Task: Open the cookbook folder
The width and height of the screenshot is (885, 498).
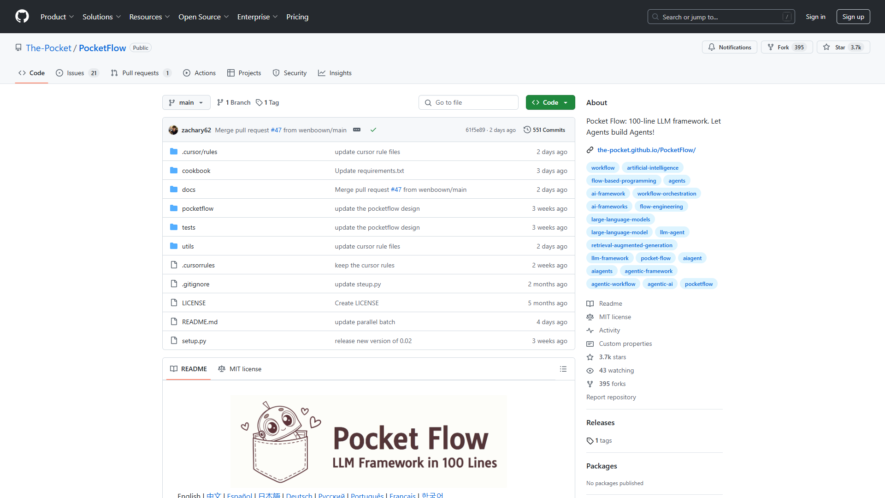Action: pos(196,171)
